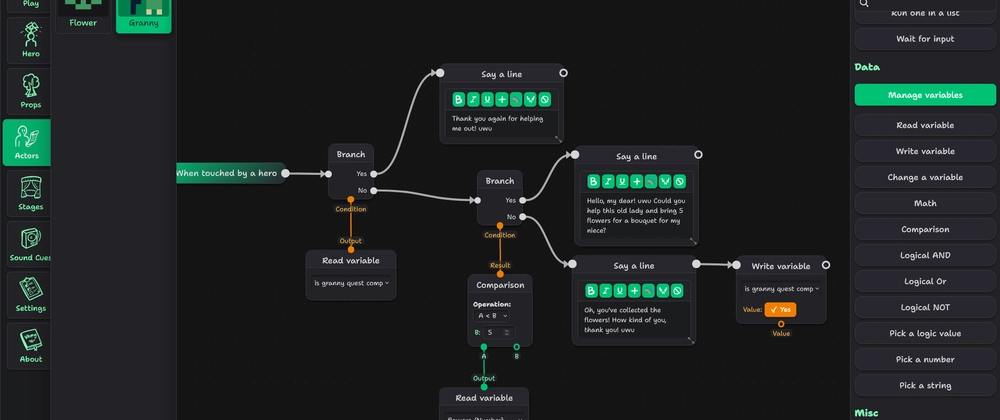Open variable dropdown in Read variable node
This screenshot has width=1000, height=420.
pos(351,283)
